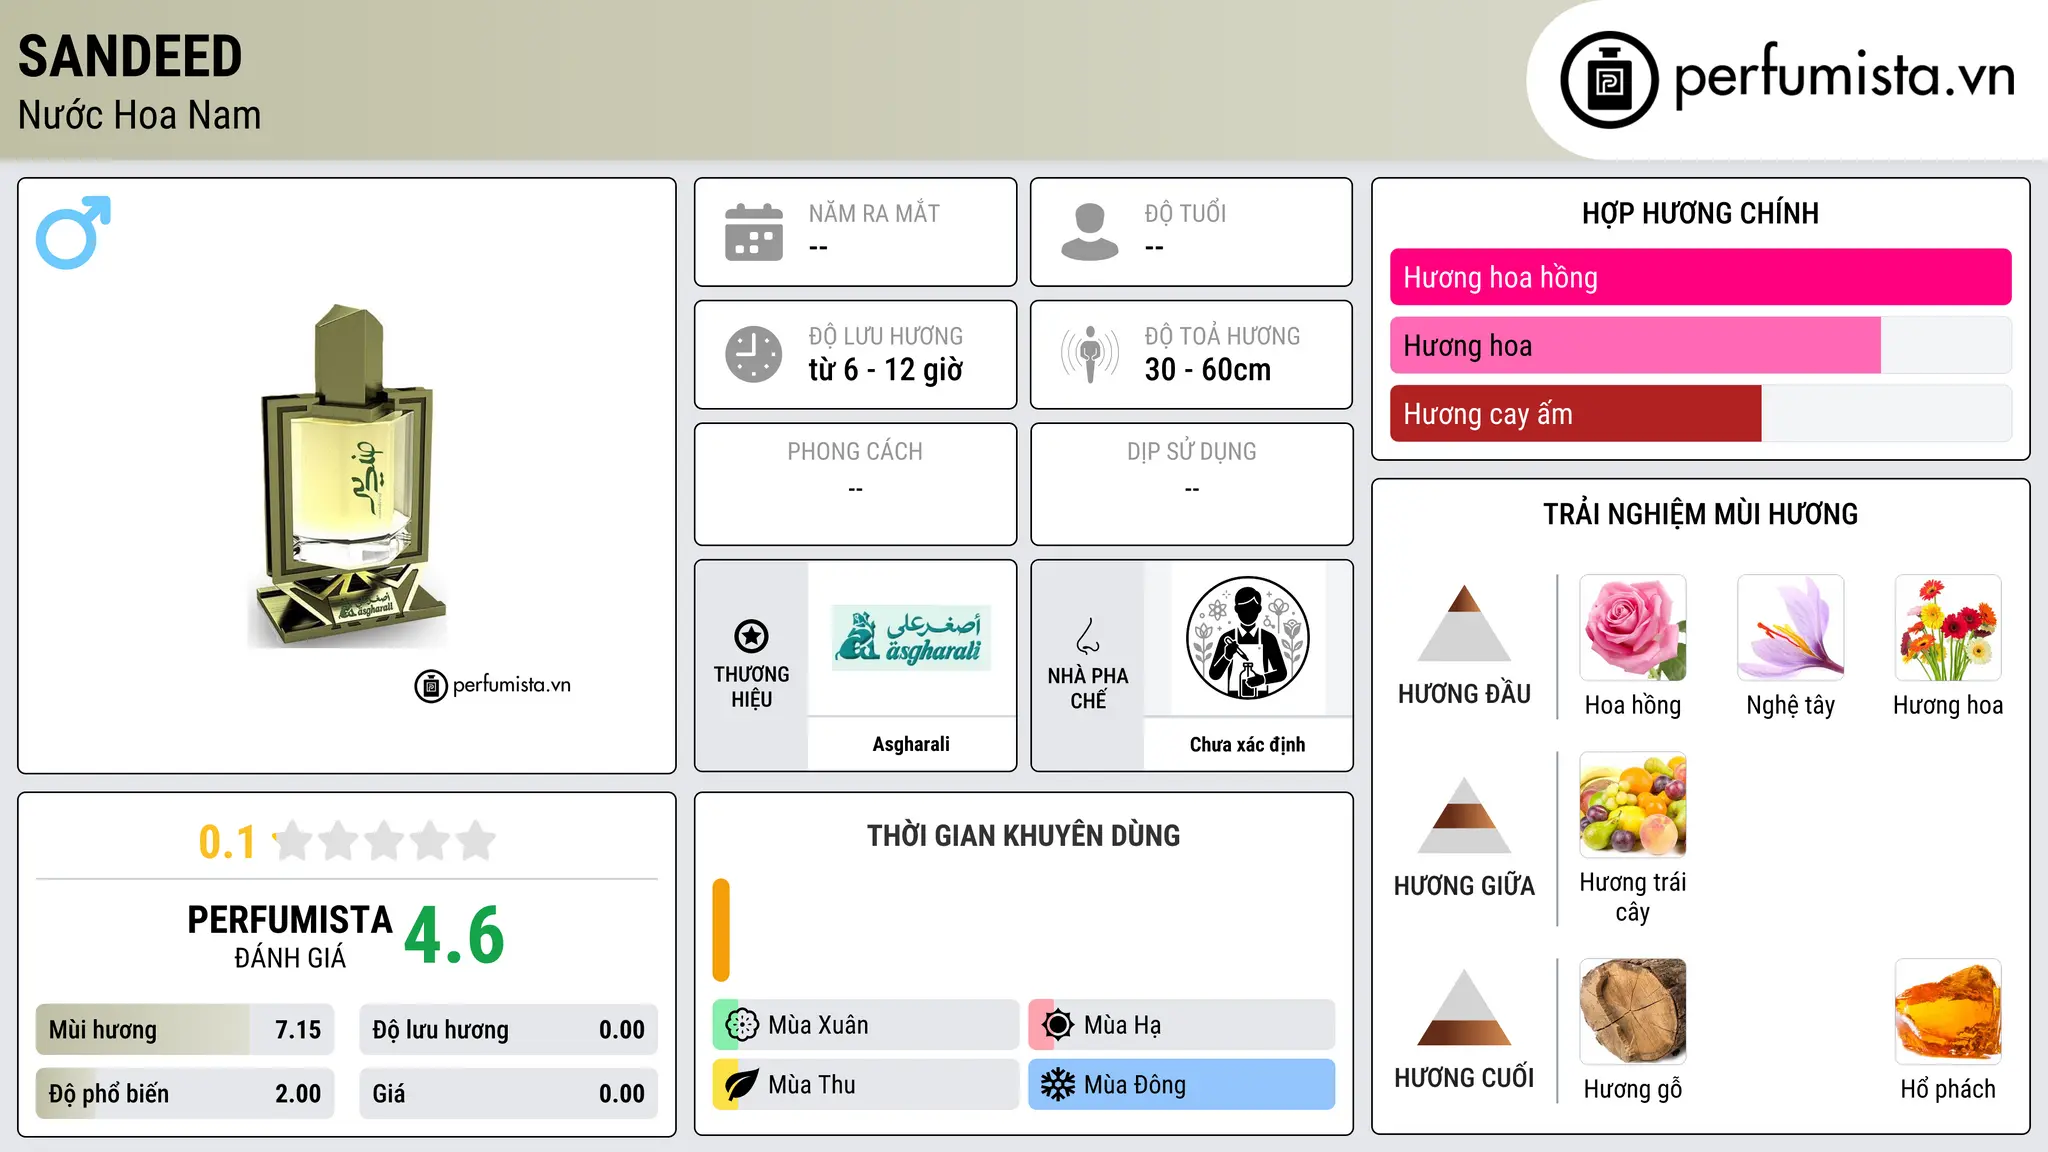Click the person icon for age group

1090,232
